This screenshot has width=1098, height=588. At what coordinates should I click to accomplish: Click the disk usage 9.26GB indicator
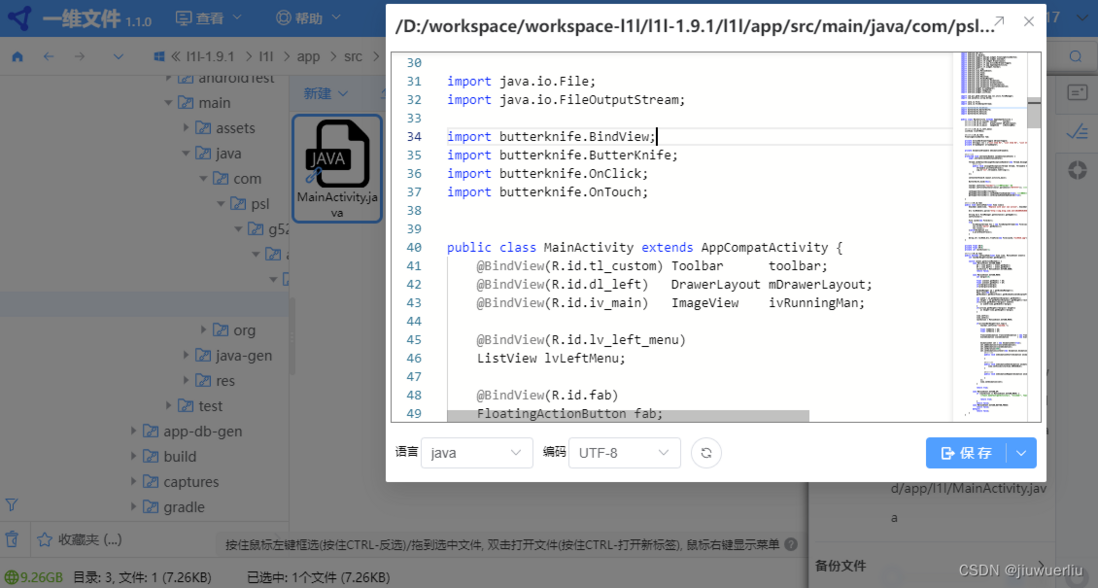[x=34, y=578]
